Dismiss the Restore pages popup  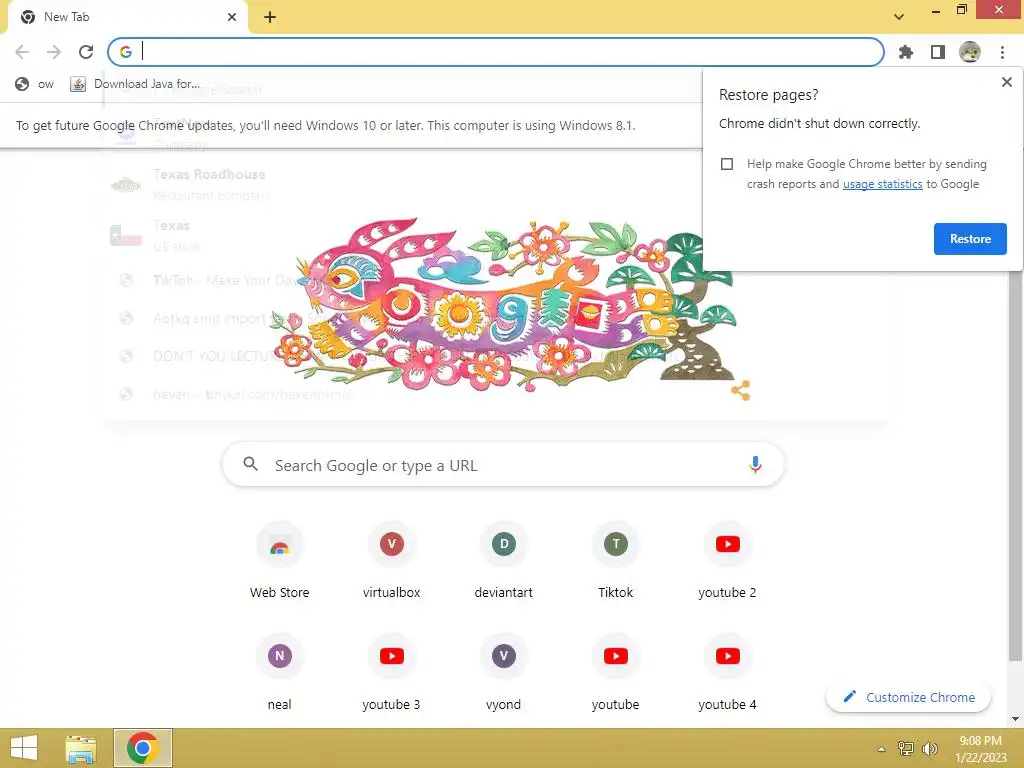pos(1006,82)
